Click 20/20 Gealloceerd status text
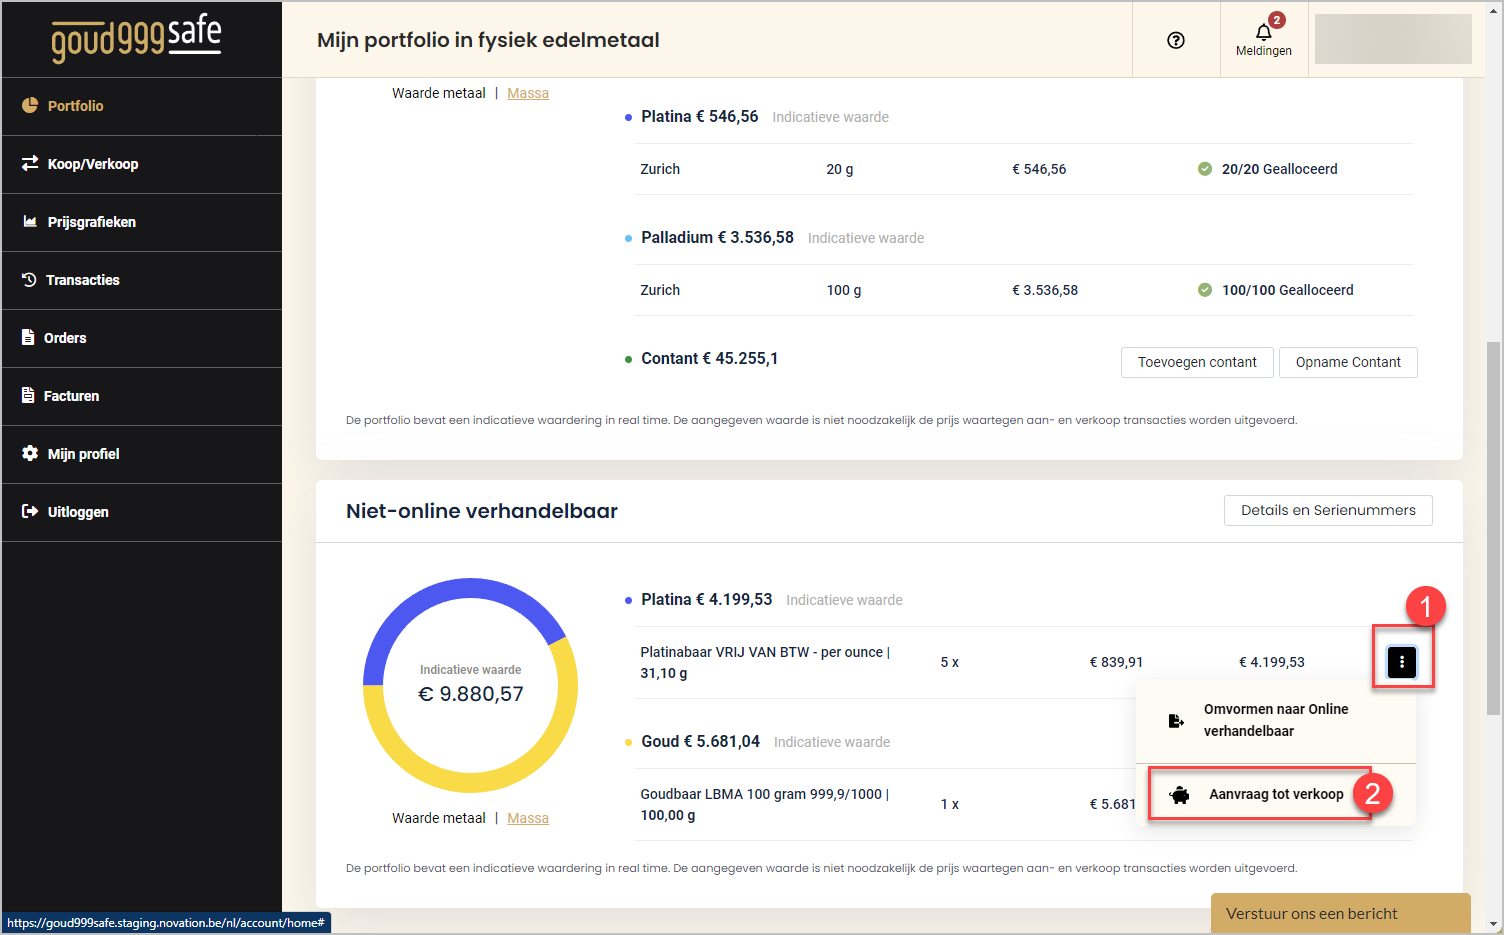The image size is (1504, 935). pyautogui.click(x=1280, y=169)
